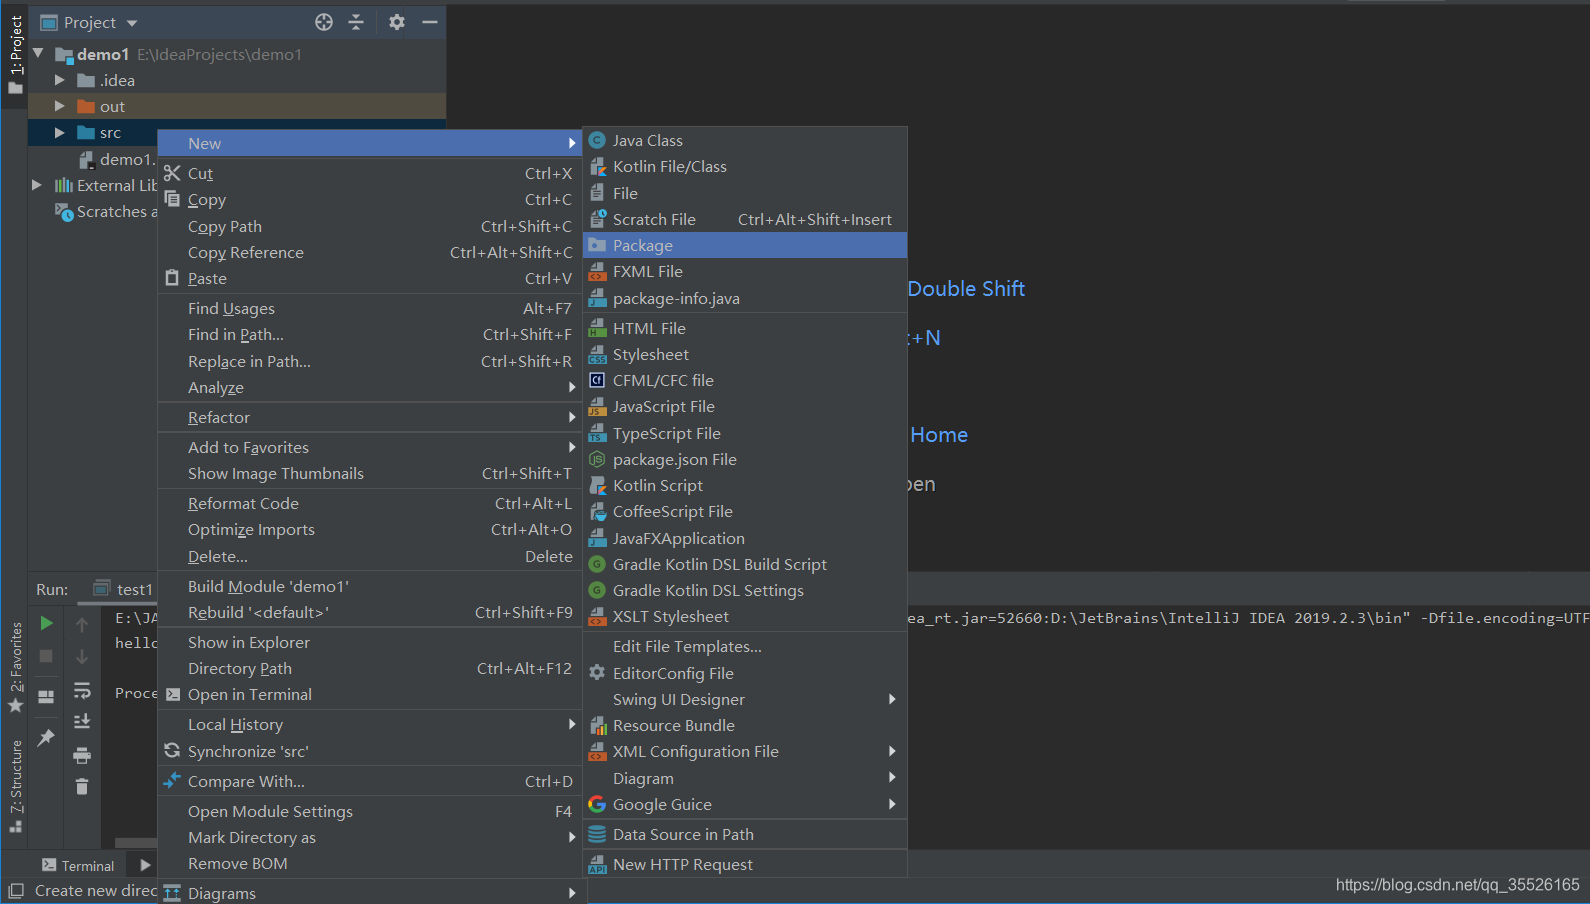The image size is (1590, 904).
Task: Open Project panel settings gear
Action: point(397,22)
